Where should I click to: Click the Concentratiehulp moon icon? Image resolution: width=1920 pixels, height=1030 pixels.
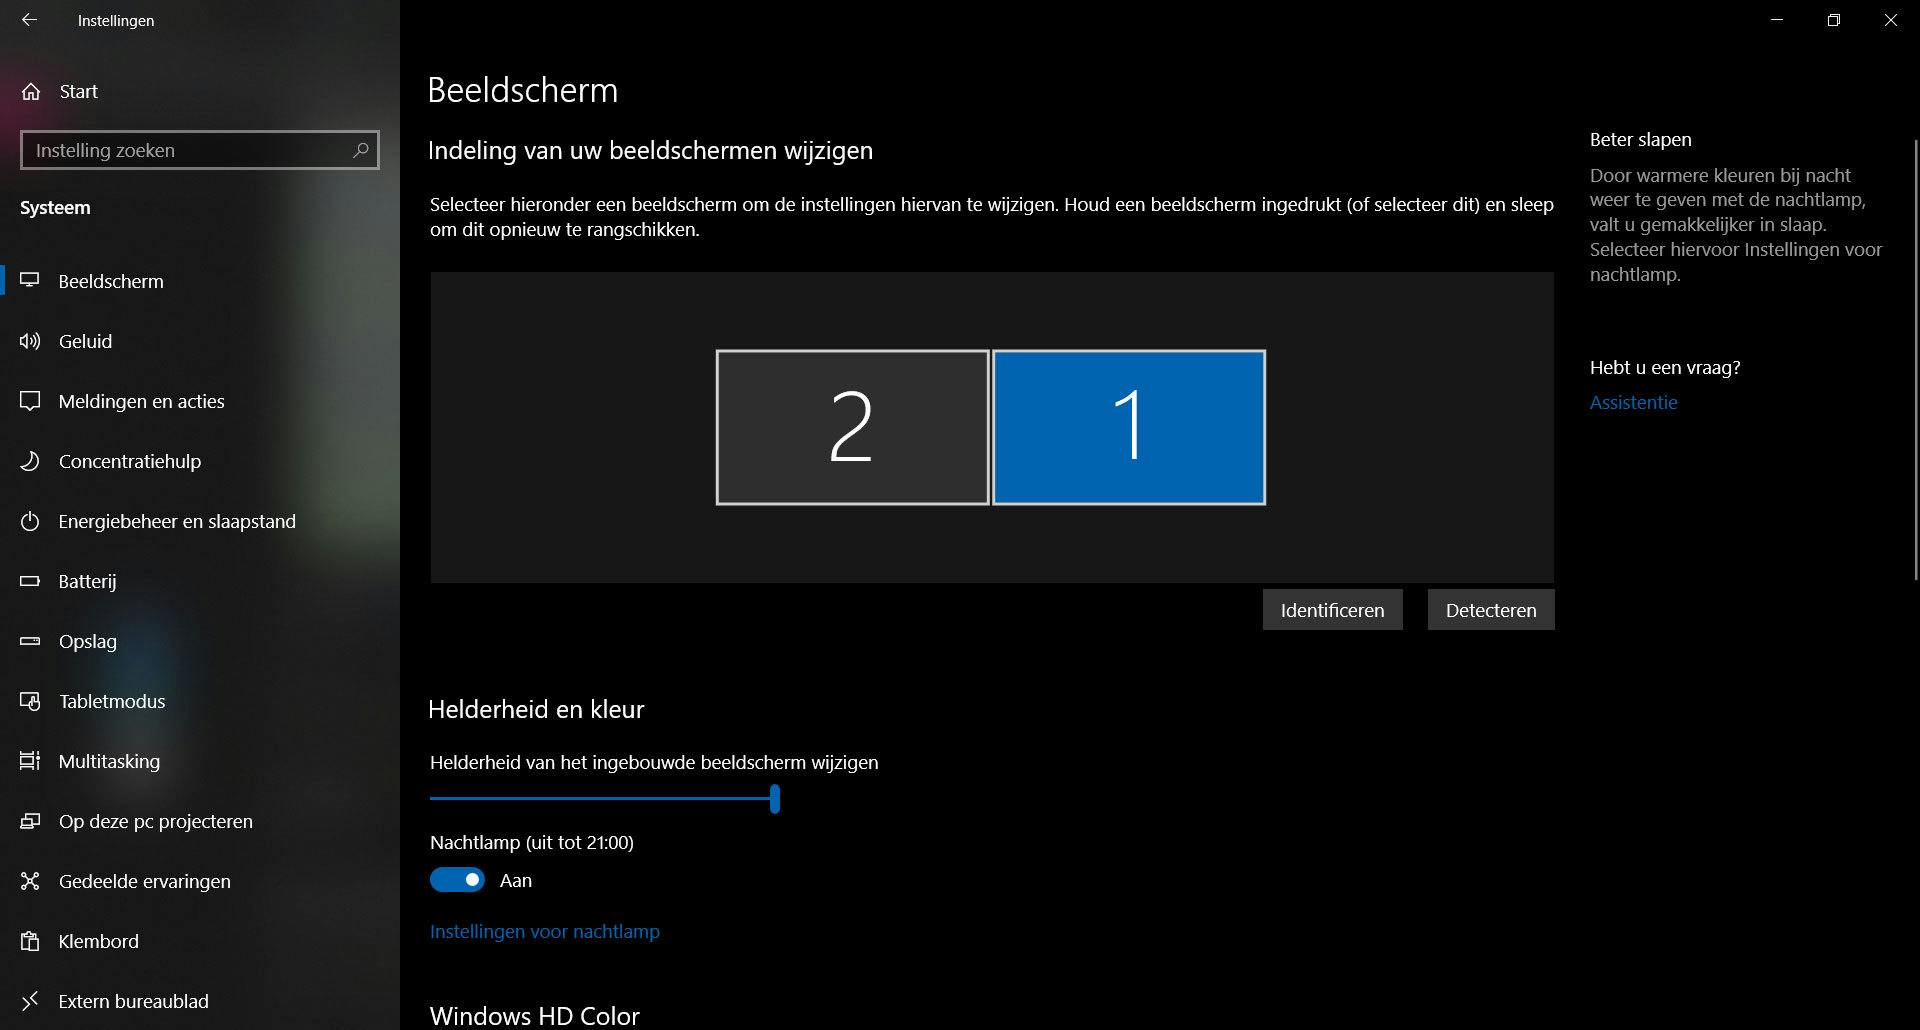[x=30, y=461]
